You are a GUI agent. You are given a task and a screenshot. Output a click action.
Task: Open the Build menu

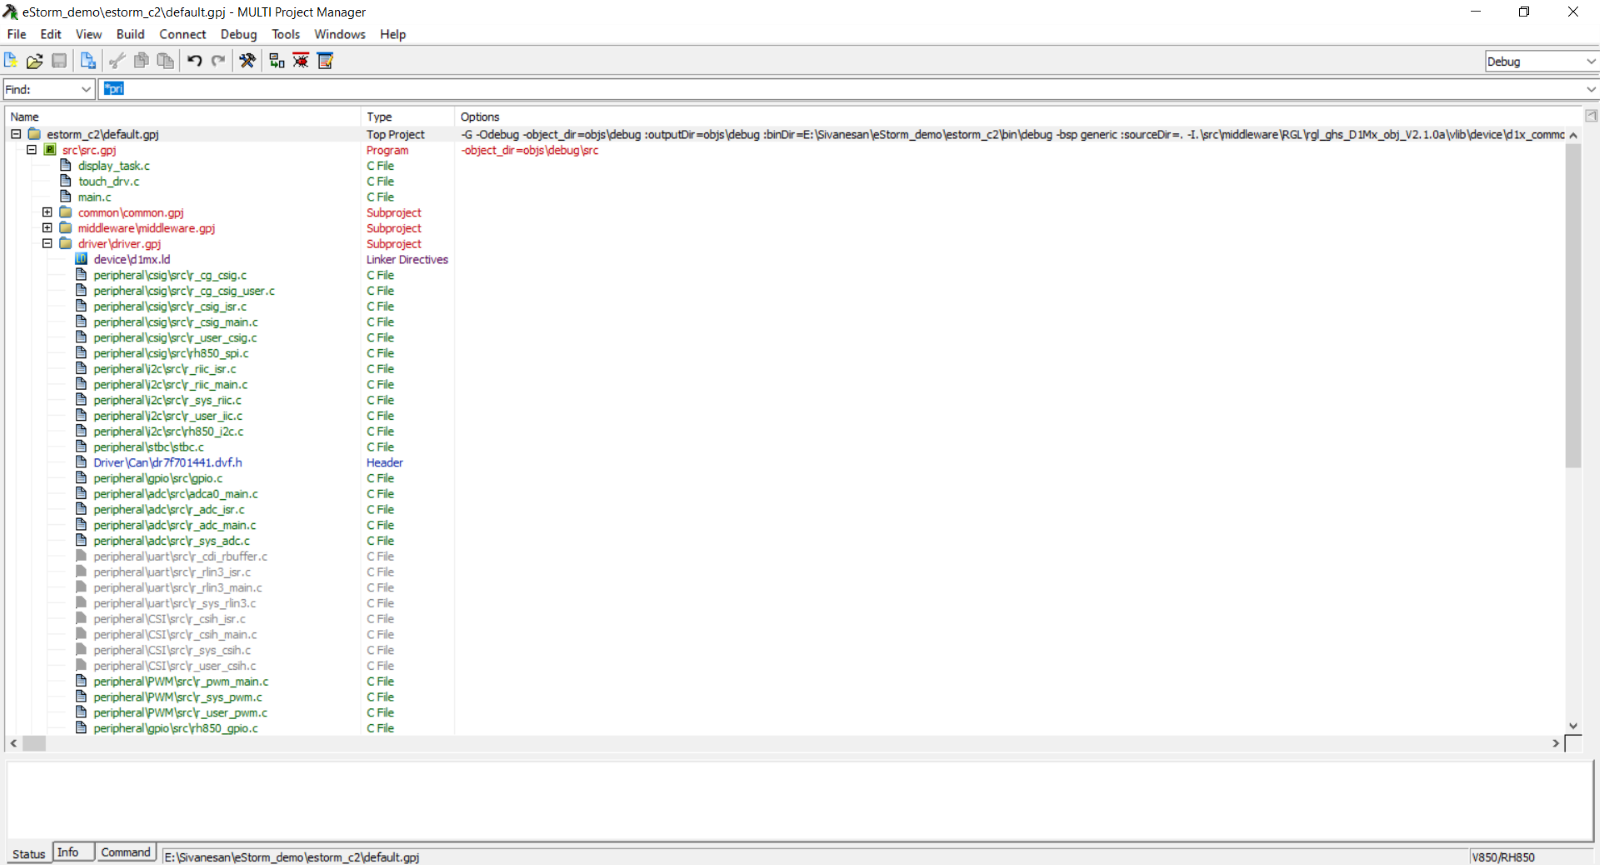coord(131,34)
